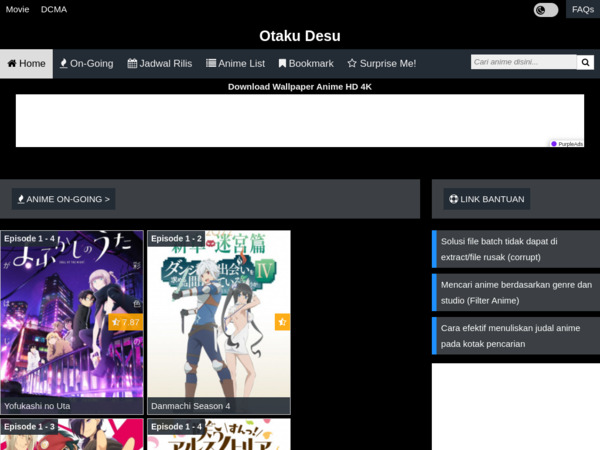Click the LINK BANTUAN button

(x=487, y=199)
